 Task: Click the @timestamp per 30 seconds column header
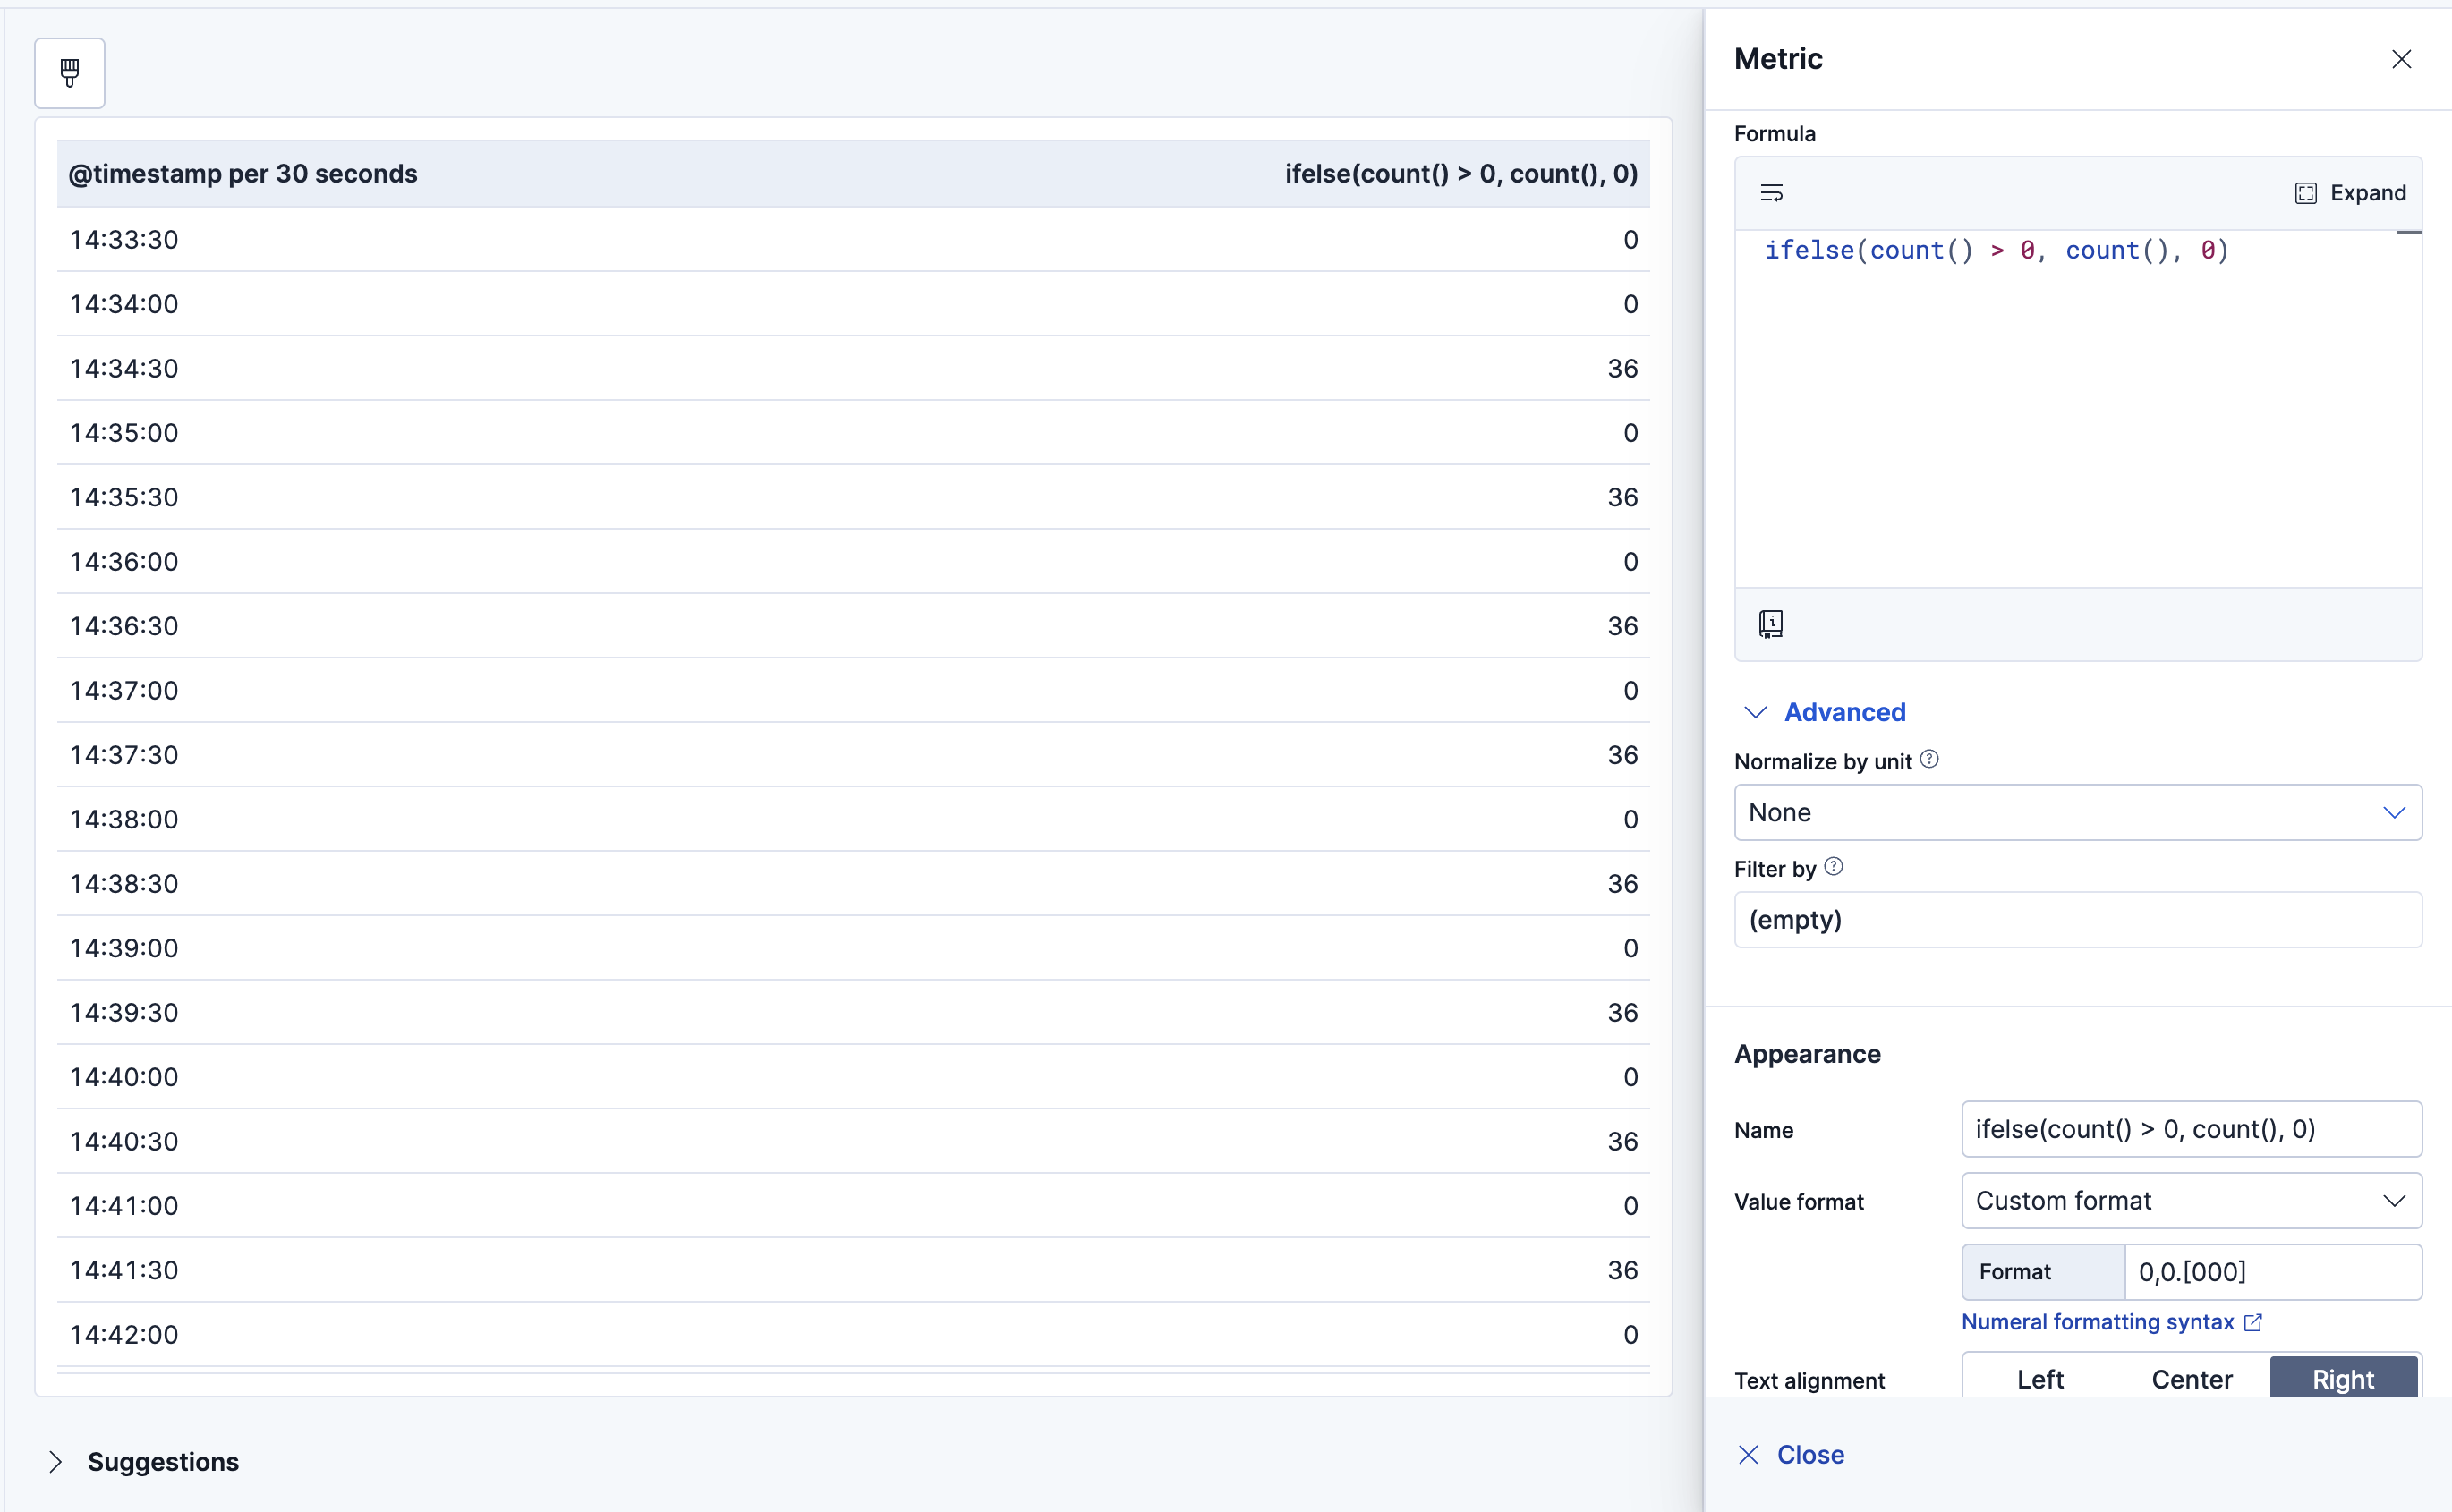tap(243, 174)
